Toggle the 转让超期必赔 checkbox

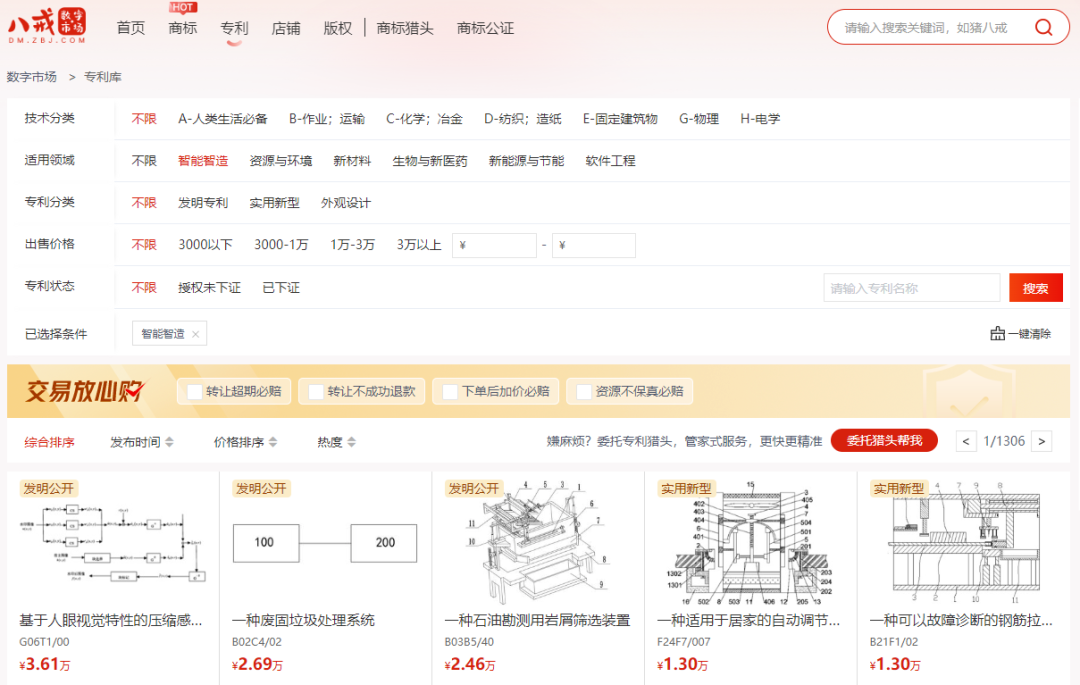195,391
